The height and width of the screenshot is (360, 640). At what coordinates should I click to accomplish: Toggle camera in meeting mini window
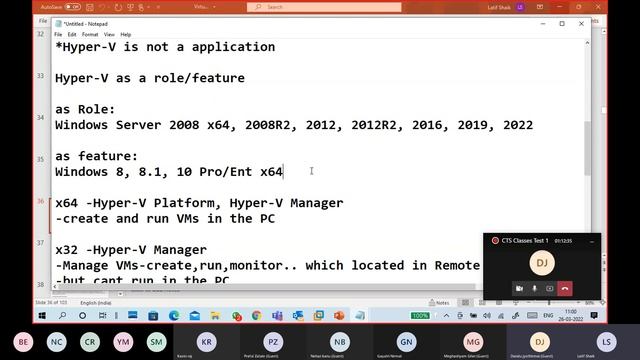pyautogui.click(x=519, y=289)
